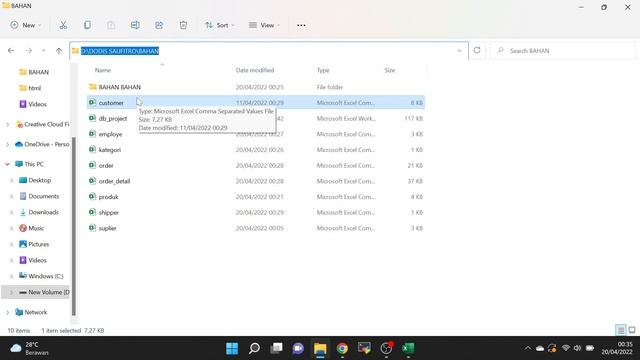640x360 pixels.
Task: Open the View dropdown
Action: point(264,25)
